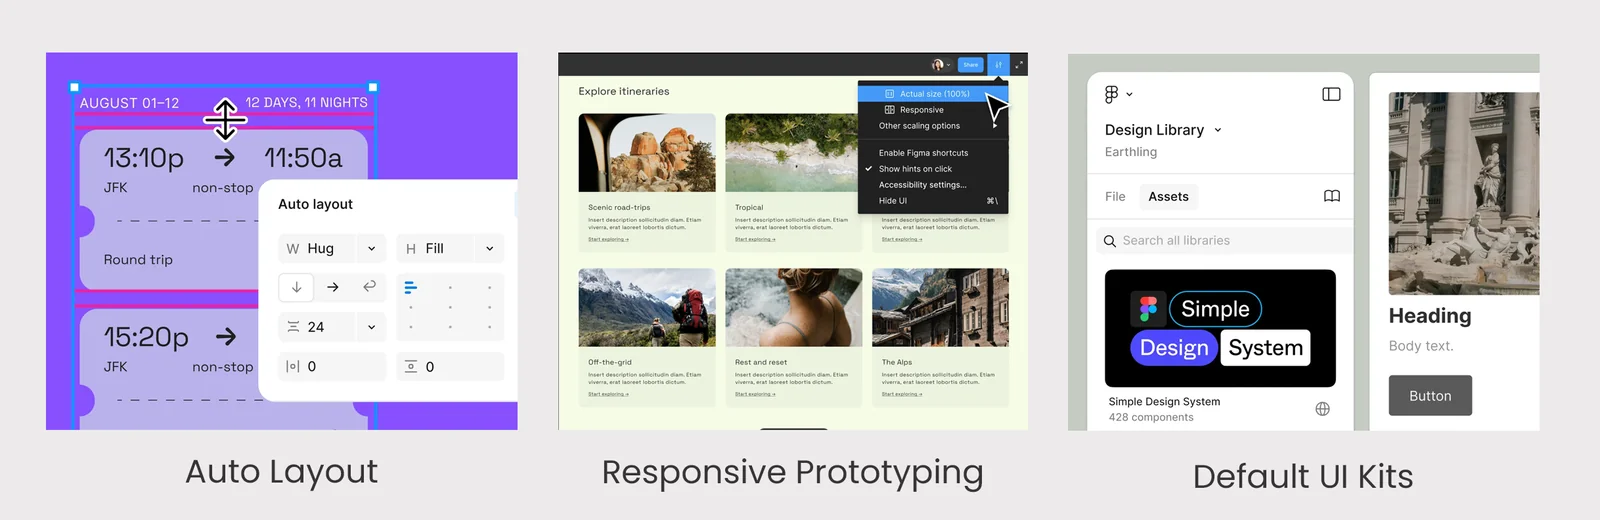Open the Off-the-grid photo thumbnail
Image resolution: width=1600 pixels, height=520 pixels.
point(647,307)
